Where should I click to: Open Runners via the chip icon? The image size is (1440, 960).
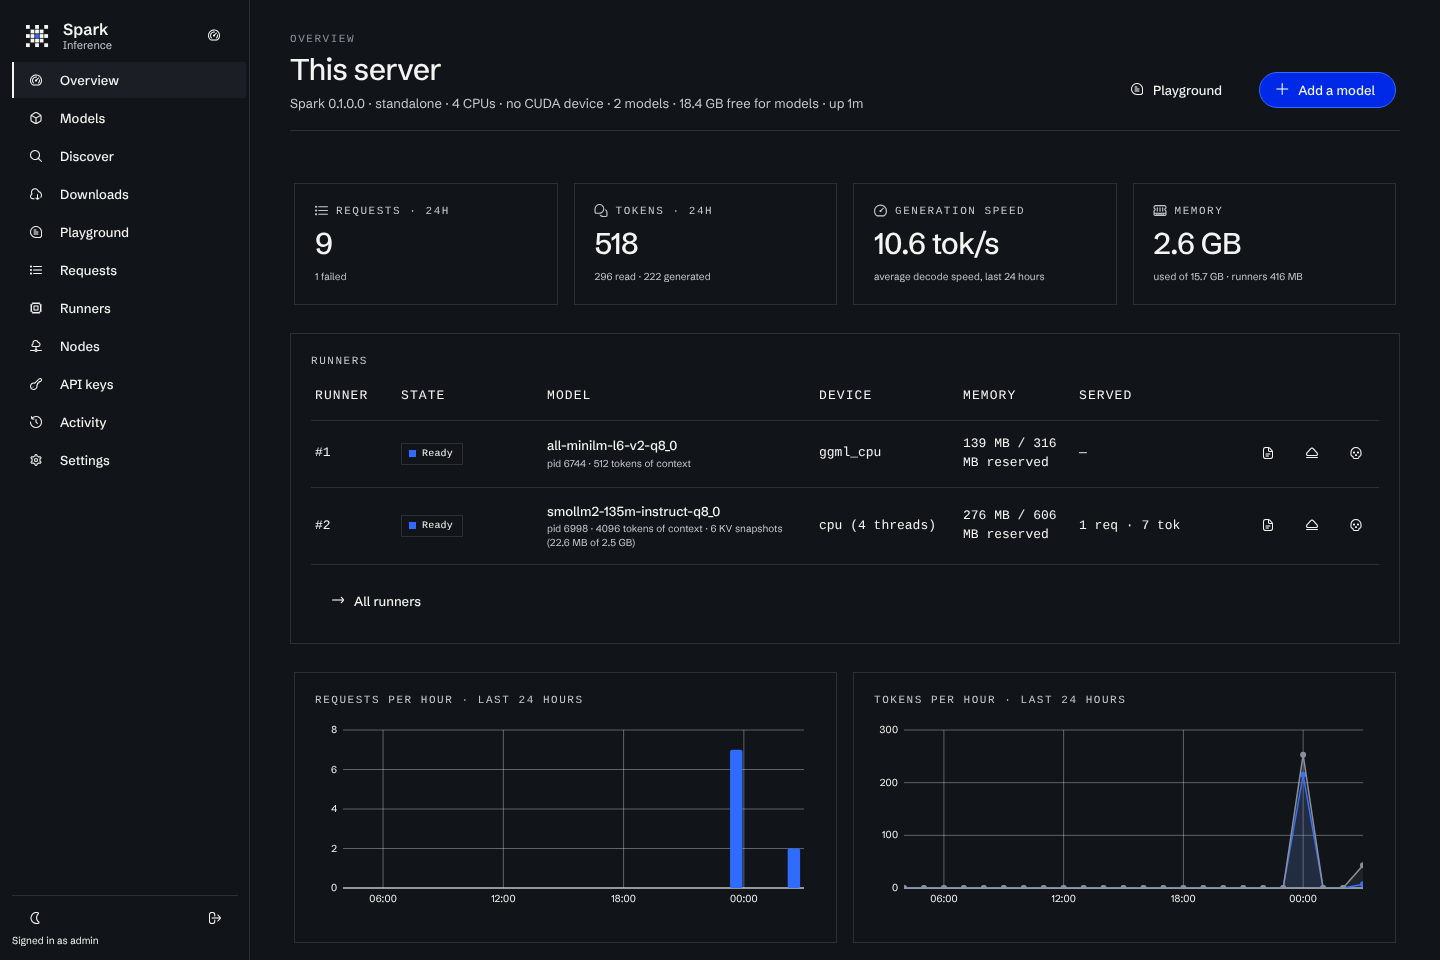point(36,308)
